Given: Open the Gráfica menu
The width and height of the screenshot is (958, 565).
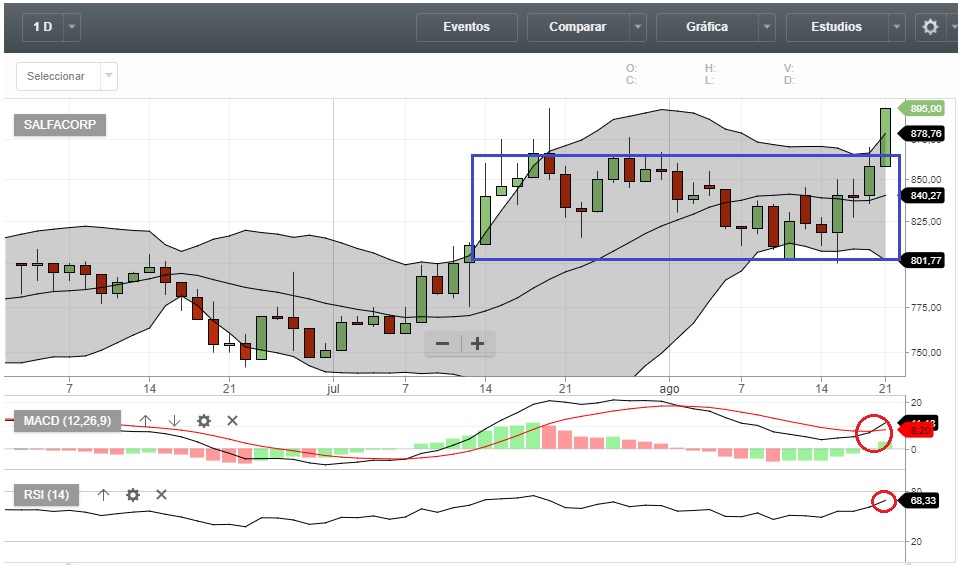Looking at the screenshot, I should [x=707, y=27].
